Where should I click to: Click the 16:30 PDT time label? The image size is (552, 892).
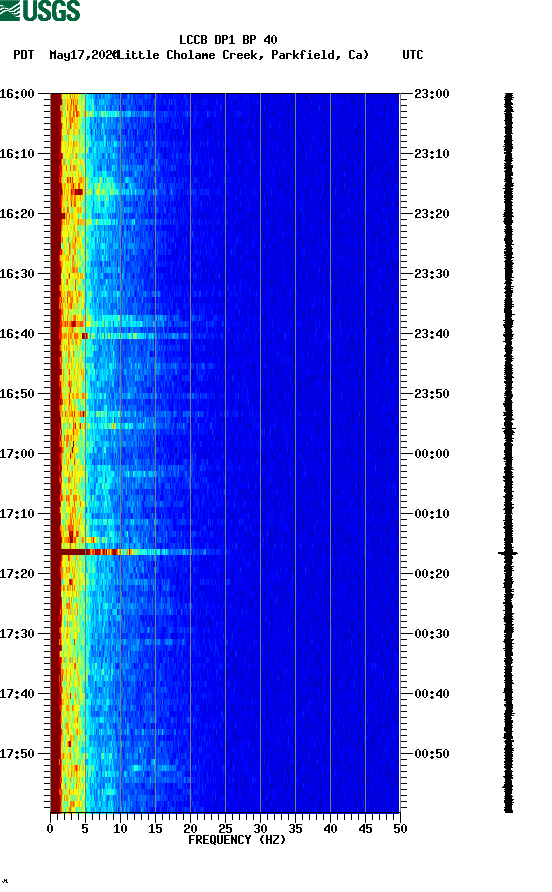[x=17, y=274]
